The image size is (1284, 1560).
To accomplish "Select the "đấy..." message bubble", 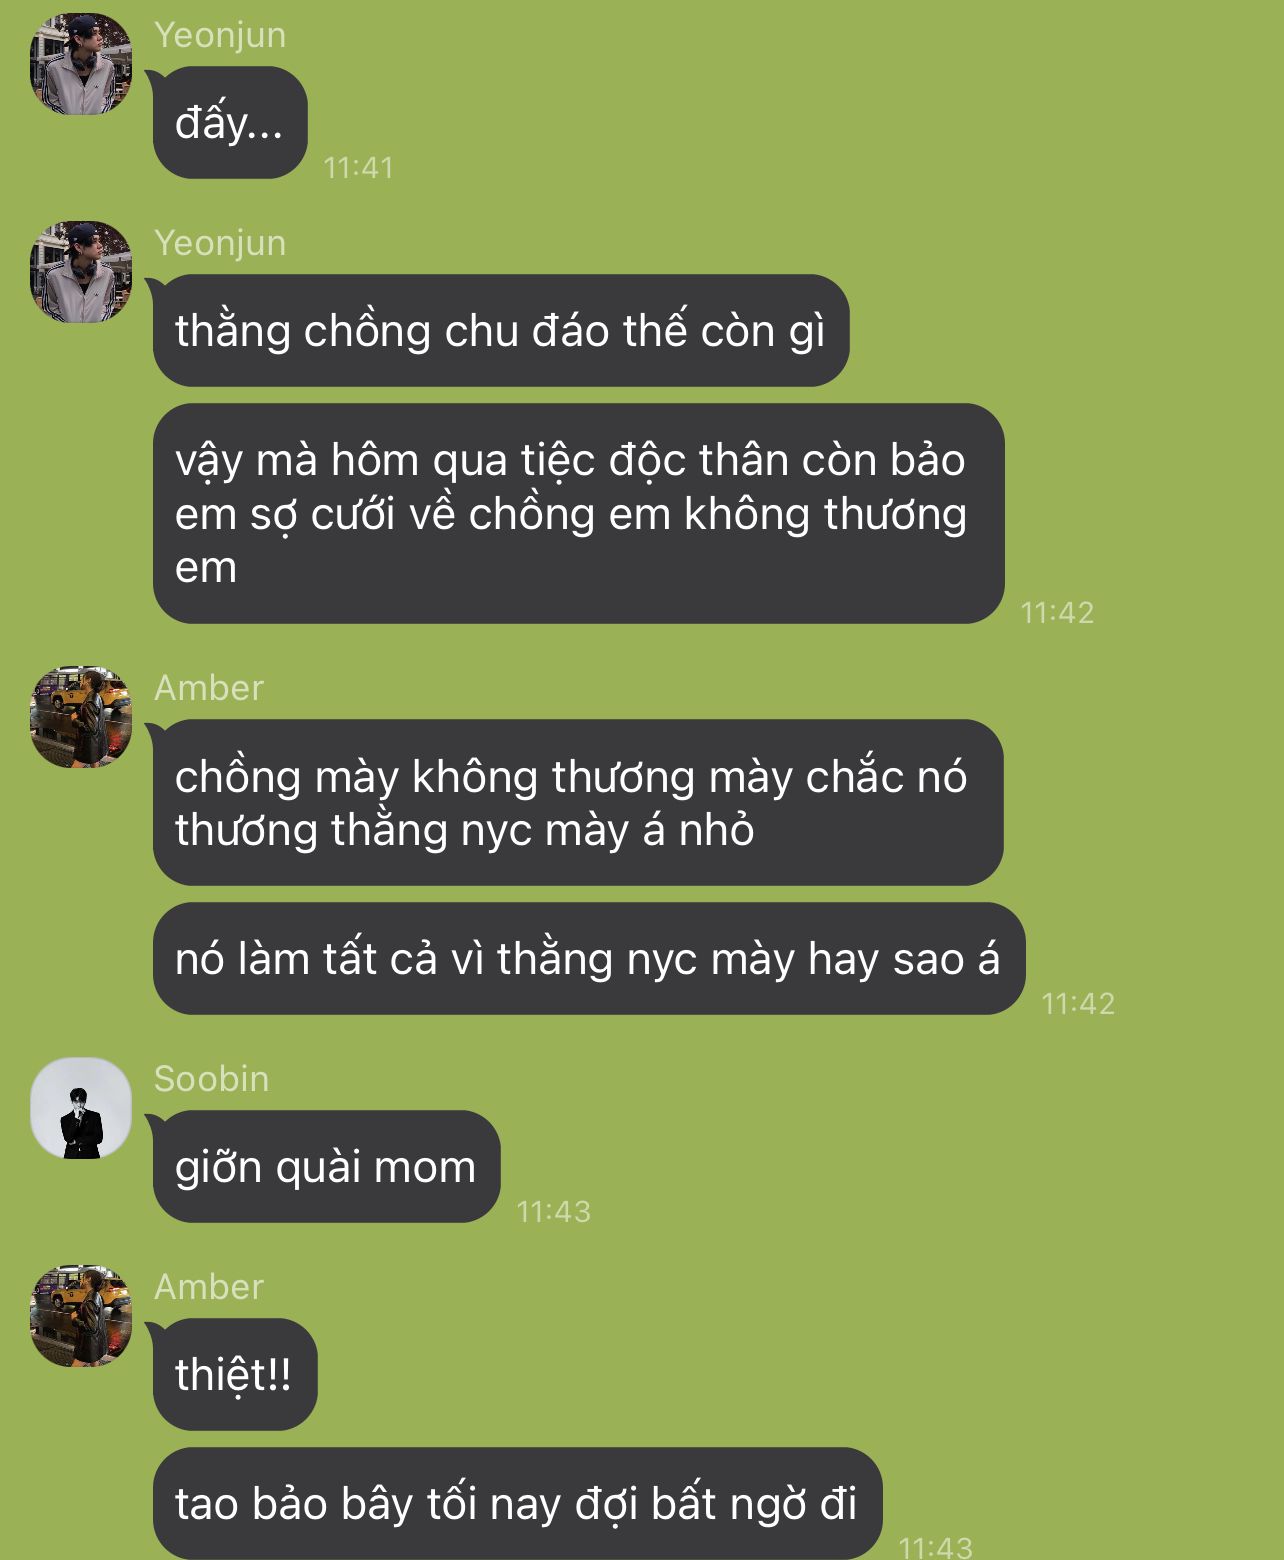I will click(x=230, y=123).
